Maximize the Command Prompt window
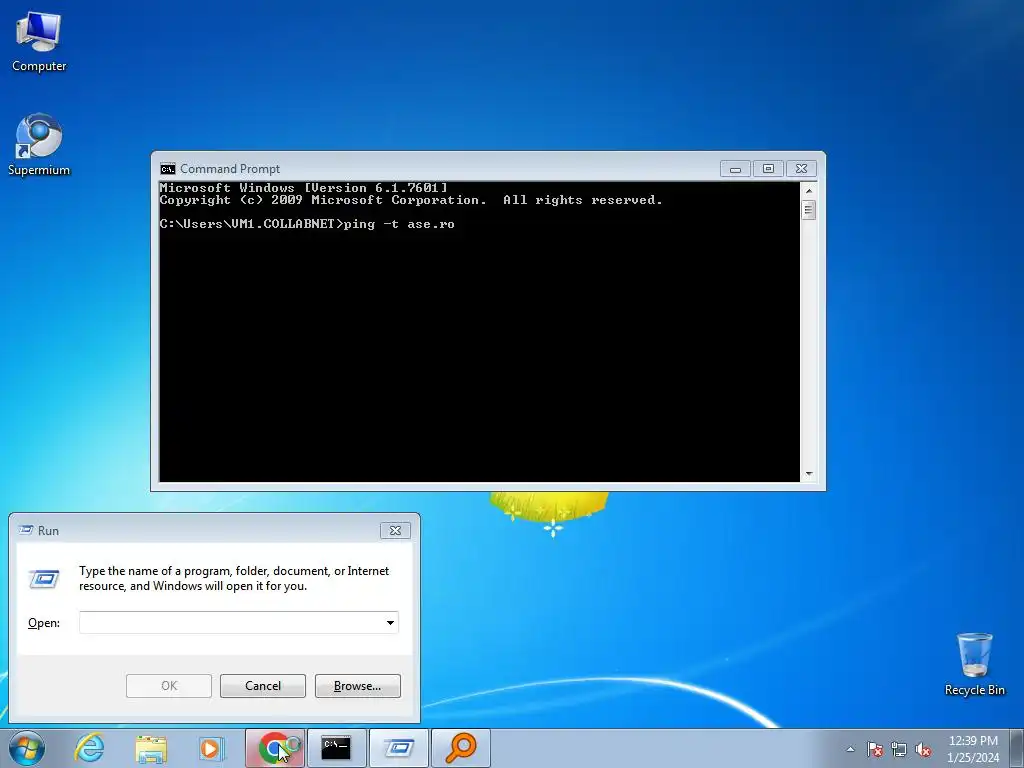The width and height of the screenshot is (1024, 768). click(x=769, y=169)
